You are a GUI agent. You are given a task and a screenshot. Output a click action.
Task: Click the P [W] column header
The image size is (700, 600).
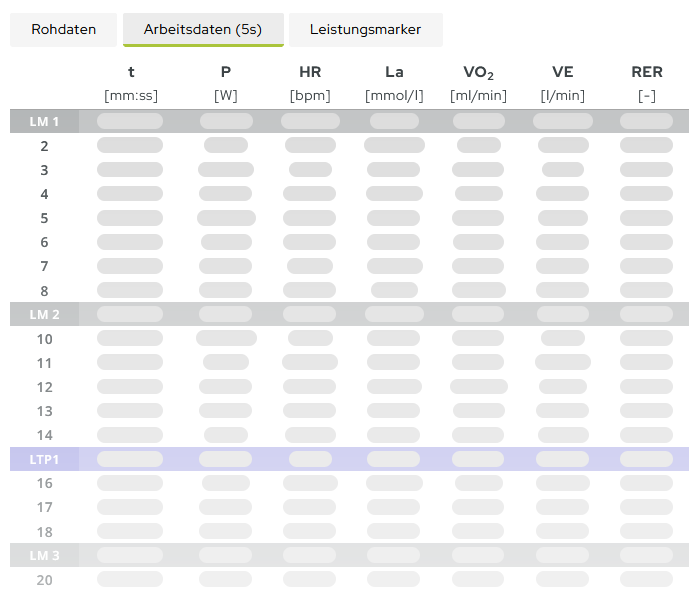click(x=225, y=83)
